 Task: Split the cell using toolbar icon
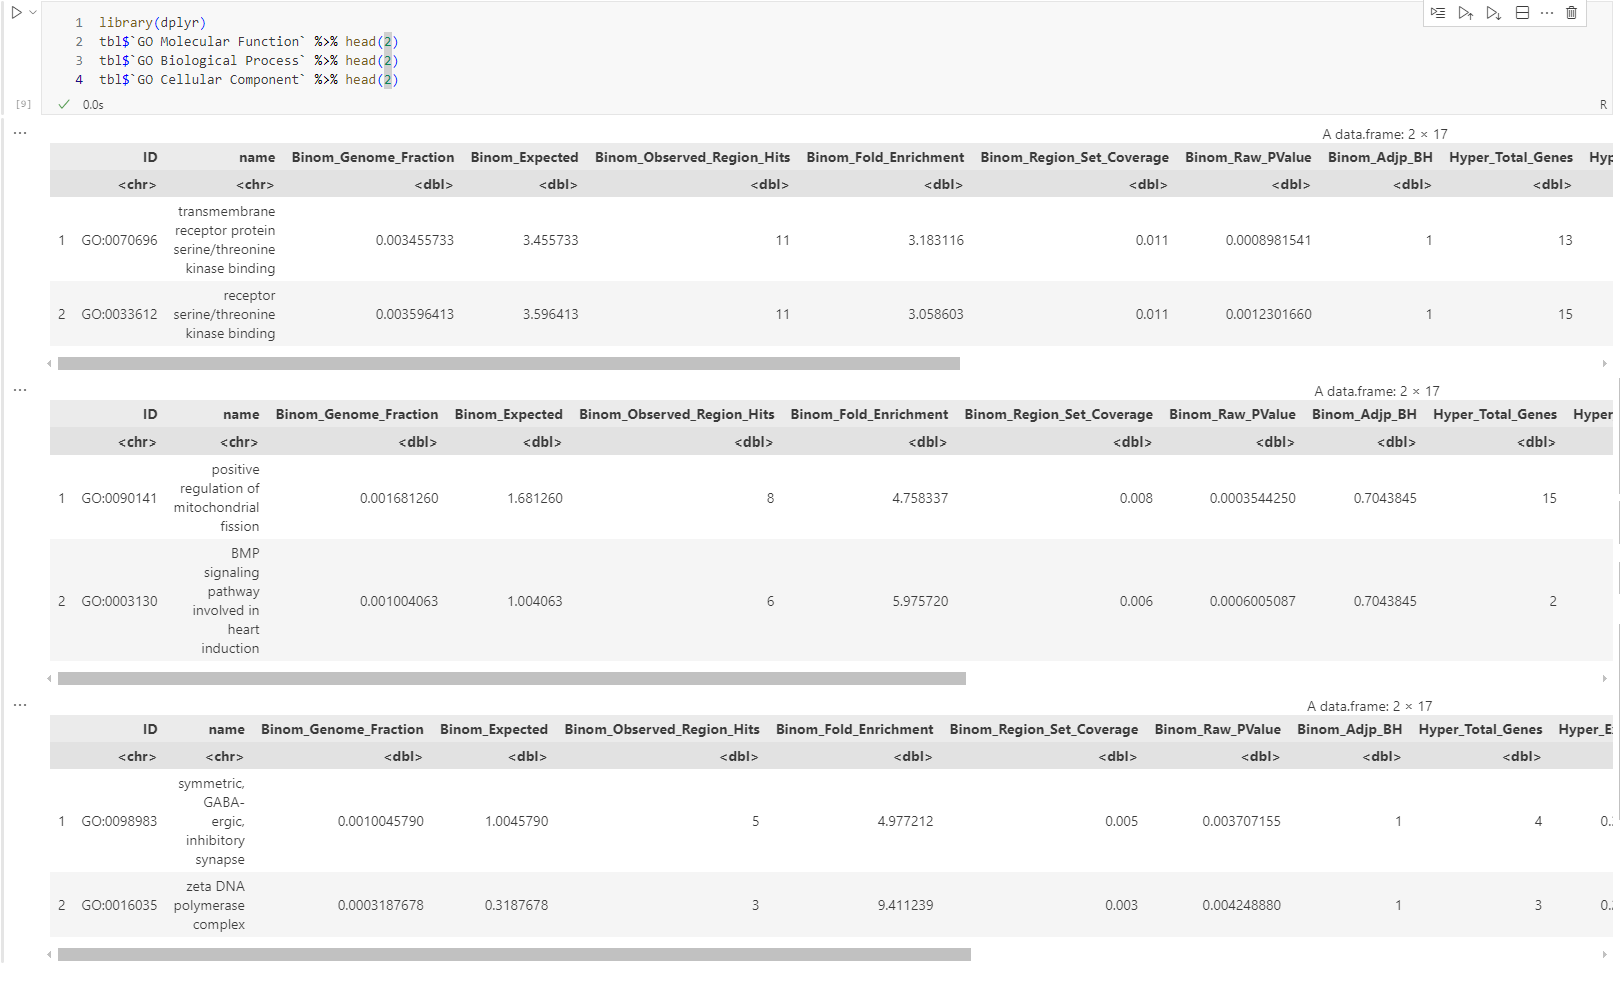1522,13
